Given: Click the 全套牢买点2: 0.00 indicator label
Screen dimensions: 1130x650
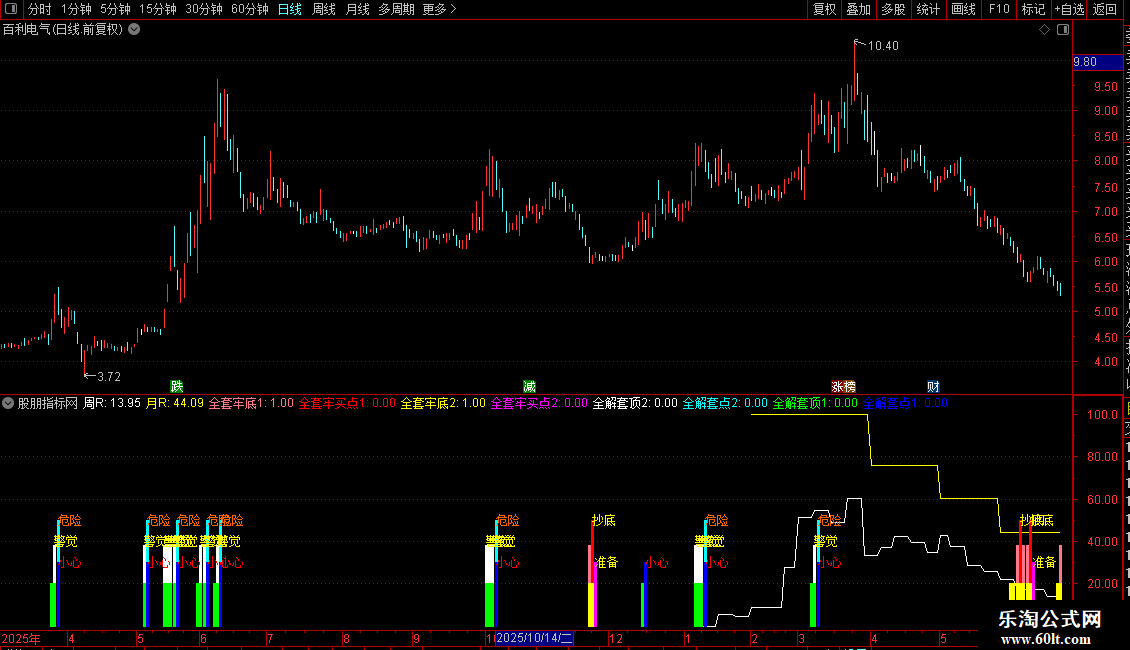Looking at the screenshot, I should point(539,404).
